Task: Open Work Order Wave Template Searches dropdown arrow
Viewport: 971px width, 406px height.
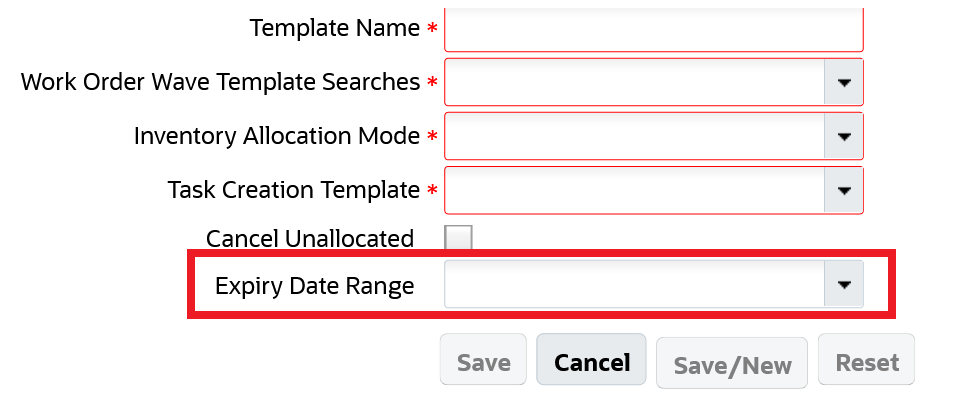Action: [x=843, y=82]
